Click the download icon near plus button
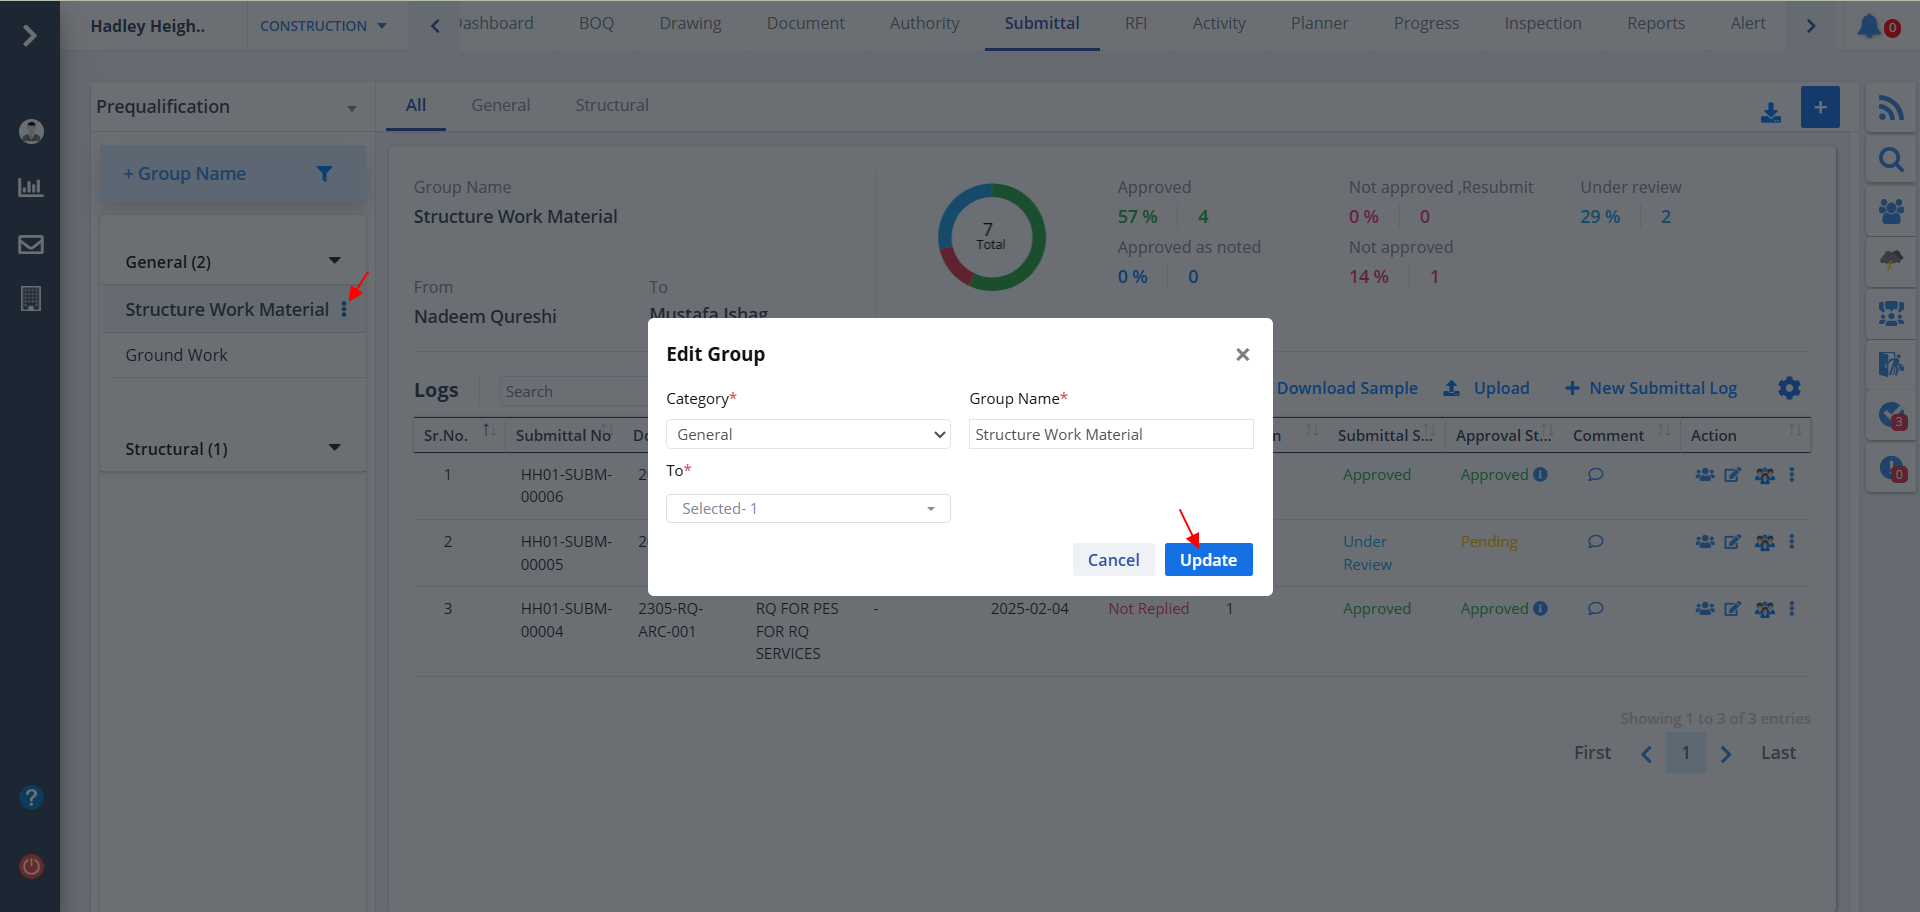This screenshot has width=1920, height=912. point(1770,113)
